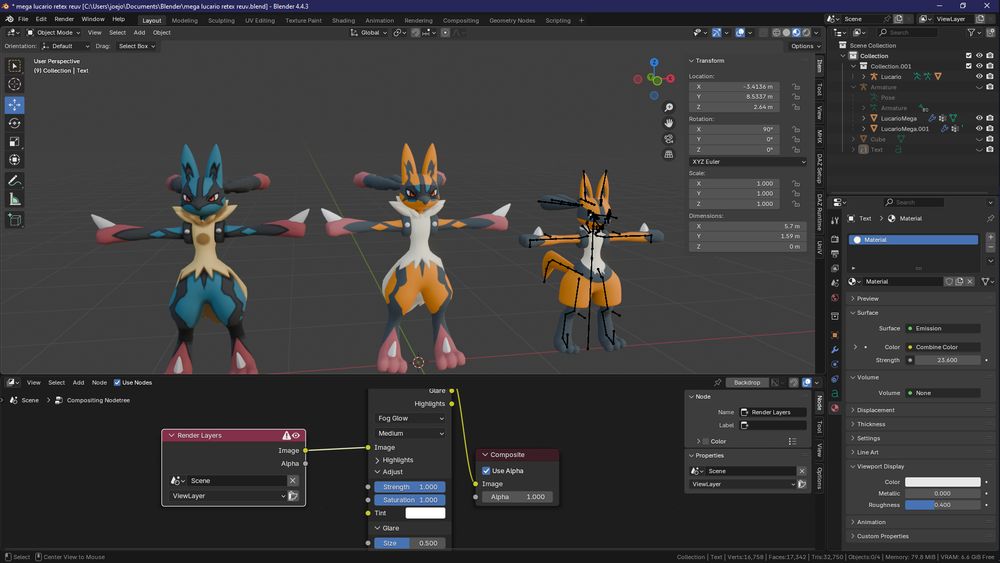Open the Render menu
Image resolution: width=1000 pixels, height=563 pixels.
(64, 19)
